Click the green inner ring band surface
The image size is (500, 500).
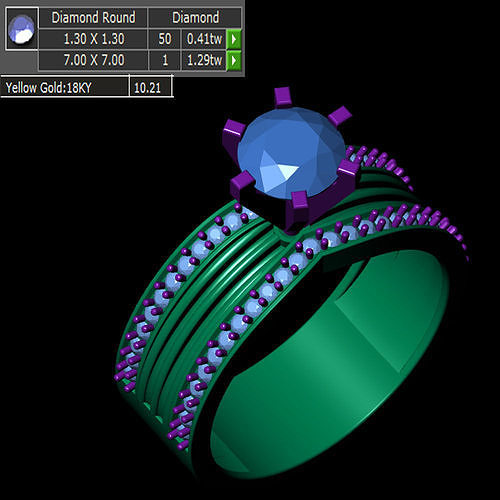pos(333,363)
